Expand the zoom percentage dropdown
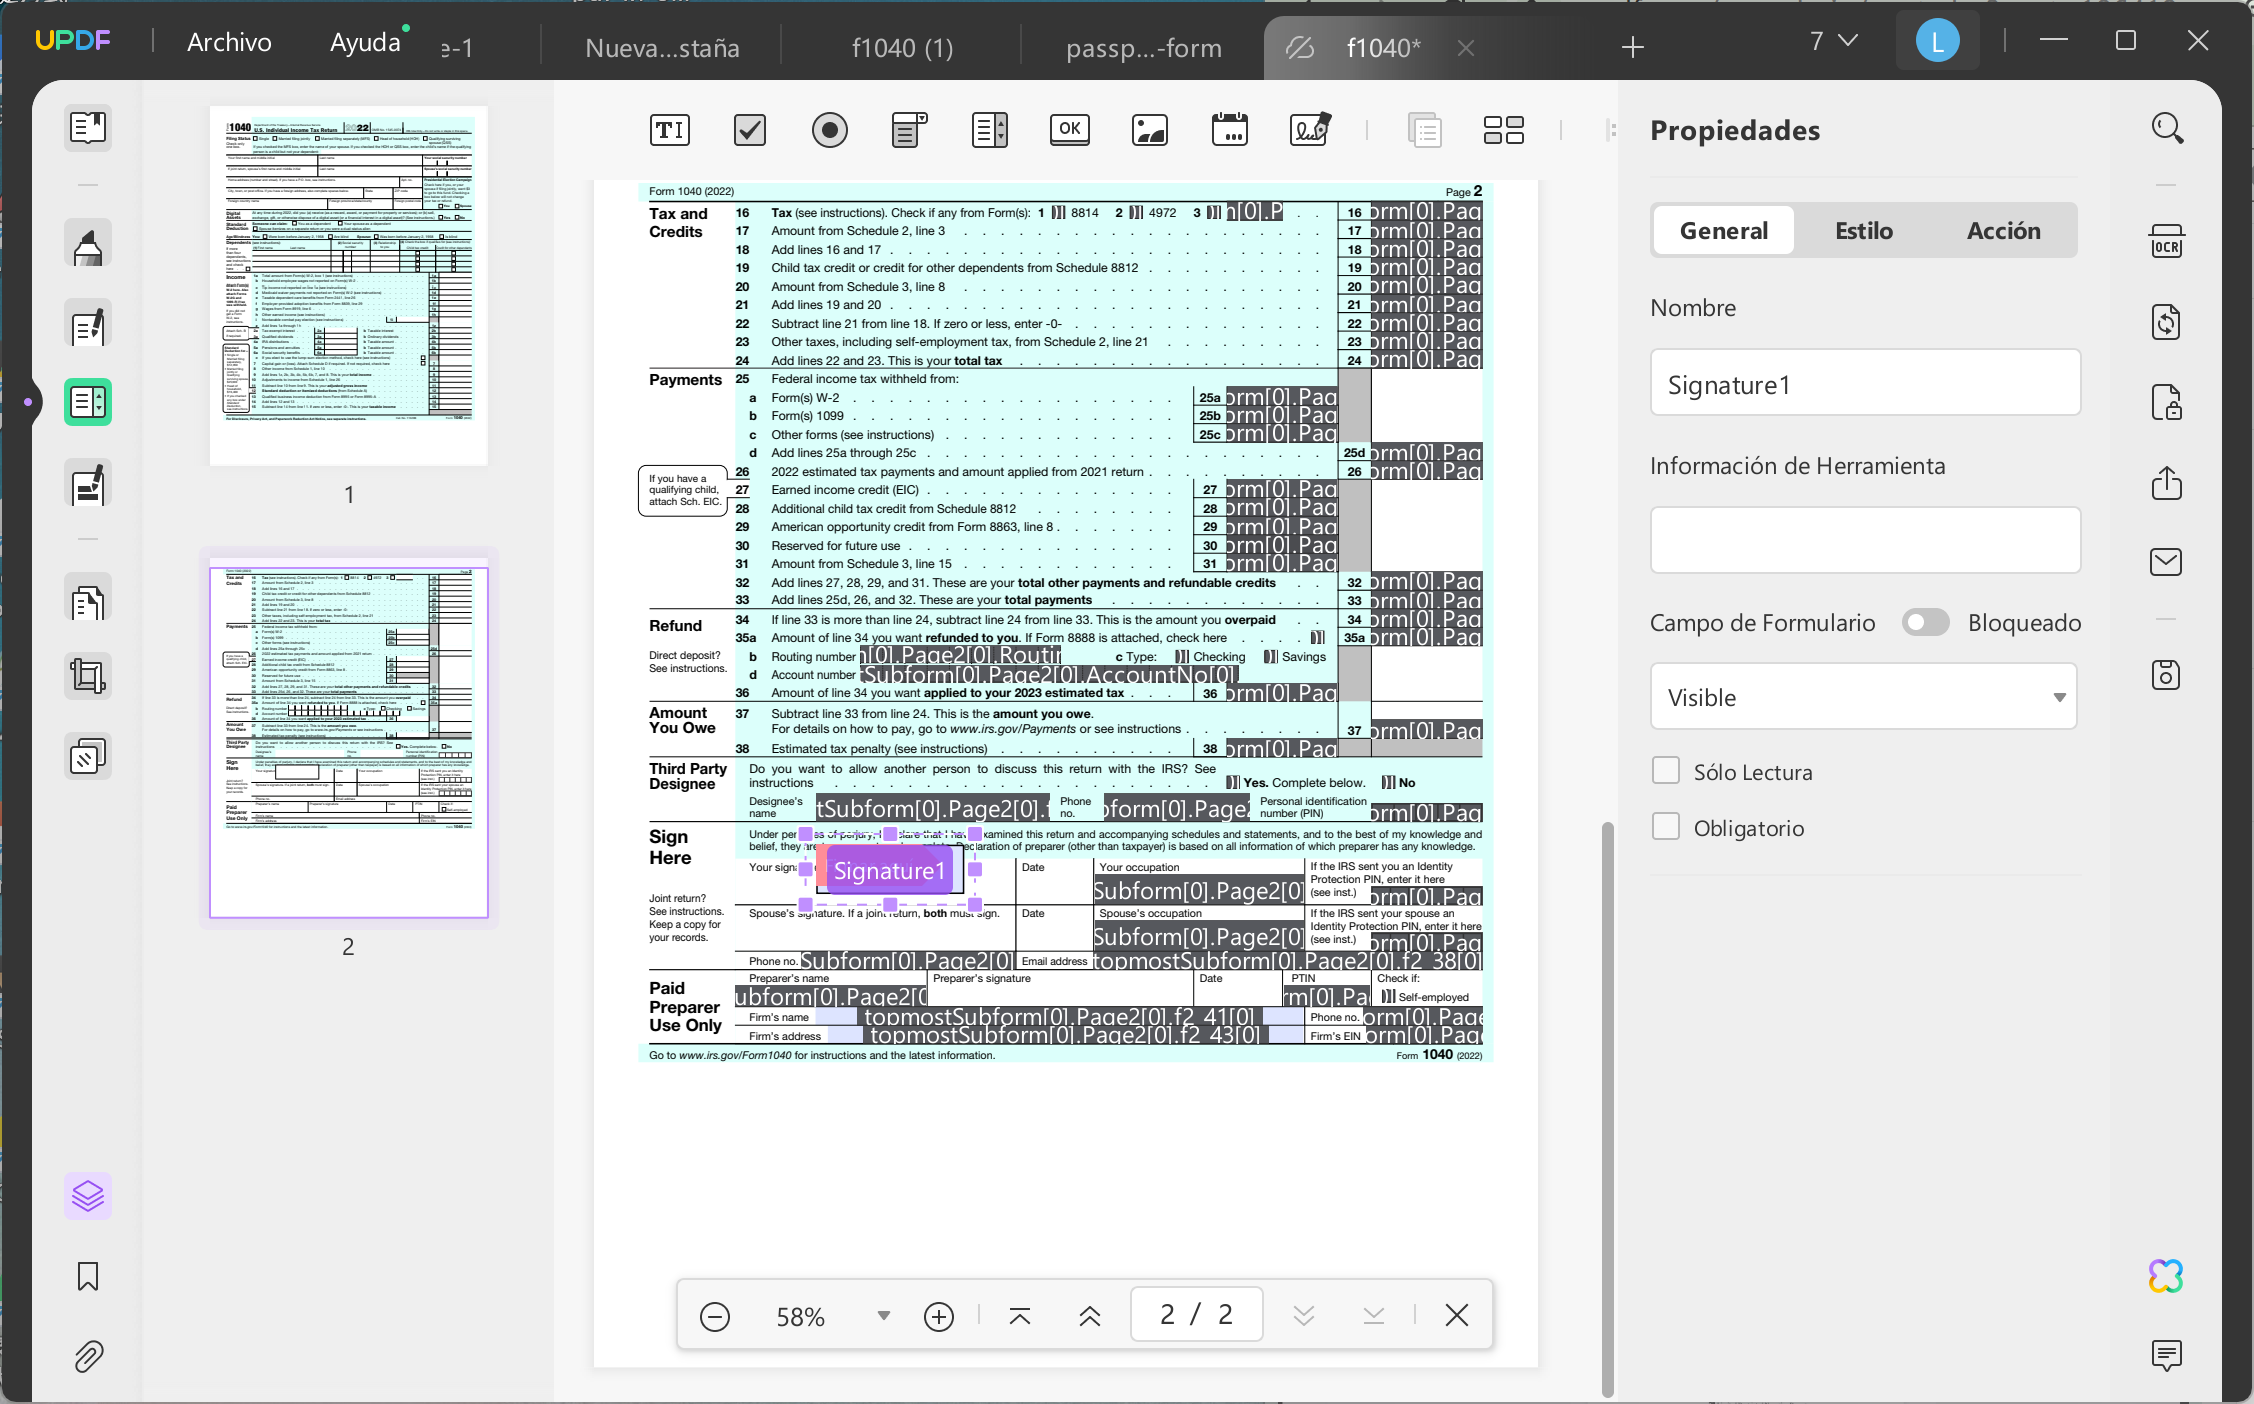 pos(883,1315)
